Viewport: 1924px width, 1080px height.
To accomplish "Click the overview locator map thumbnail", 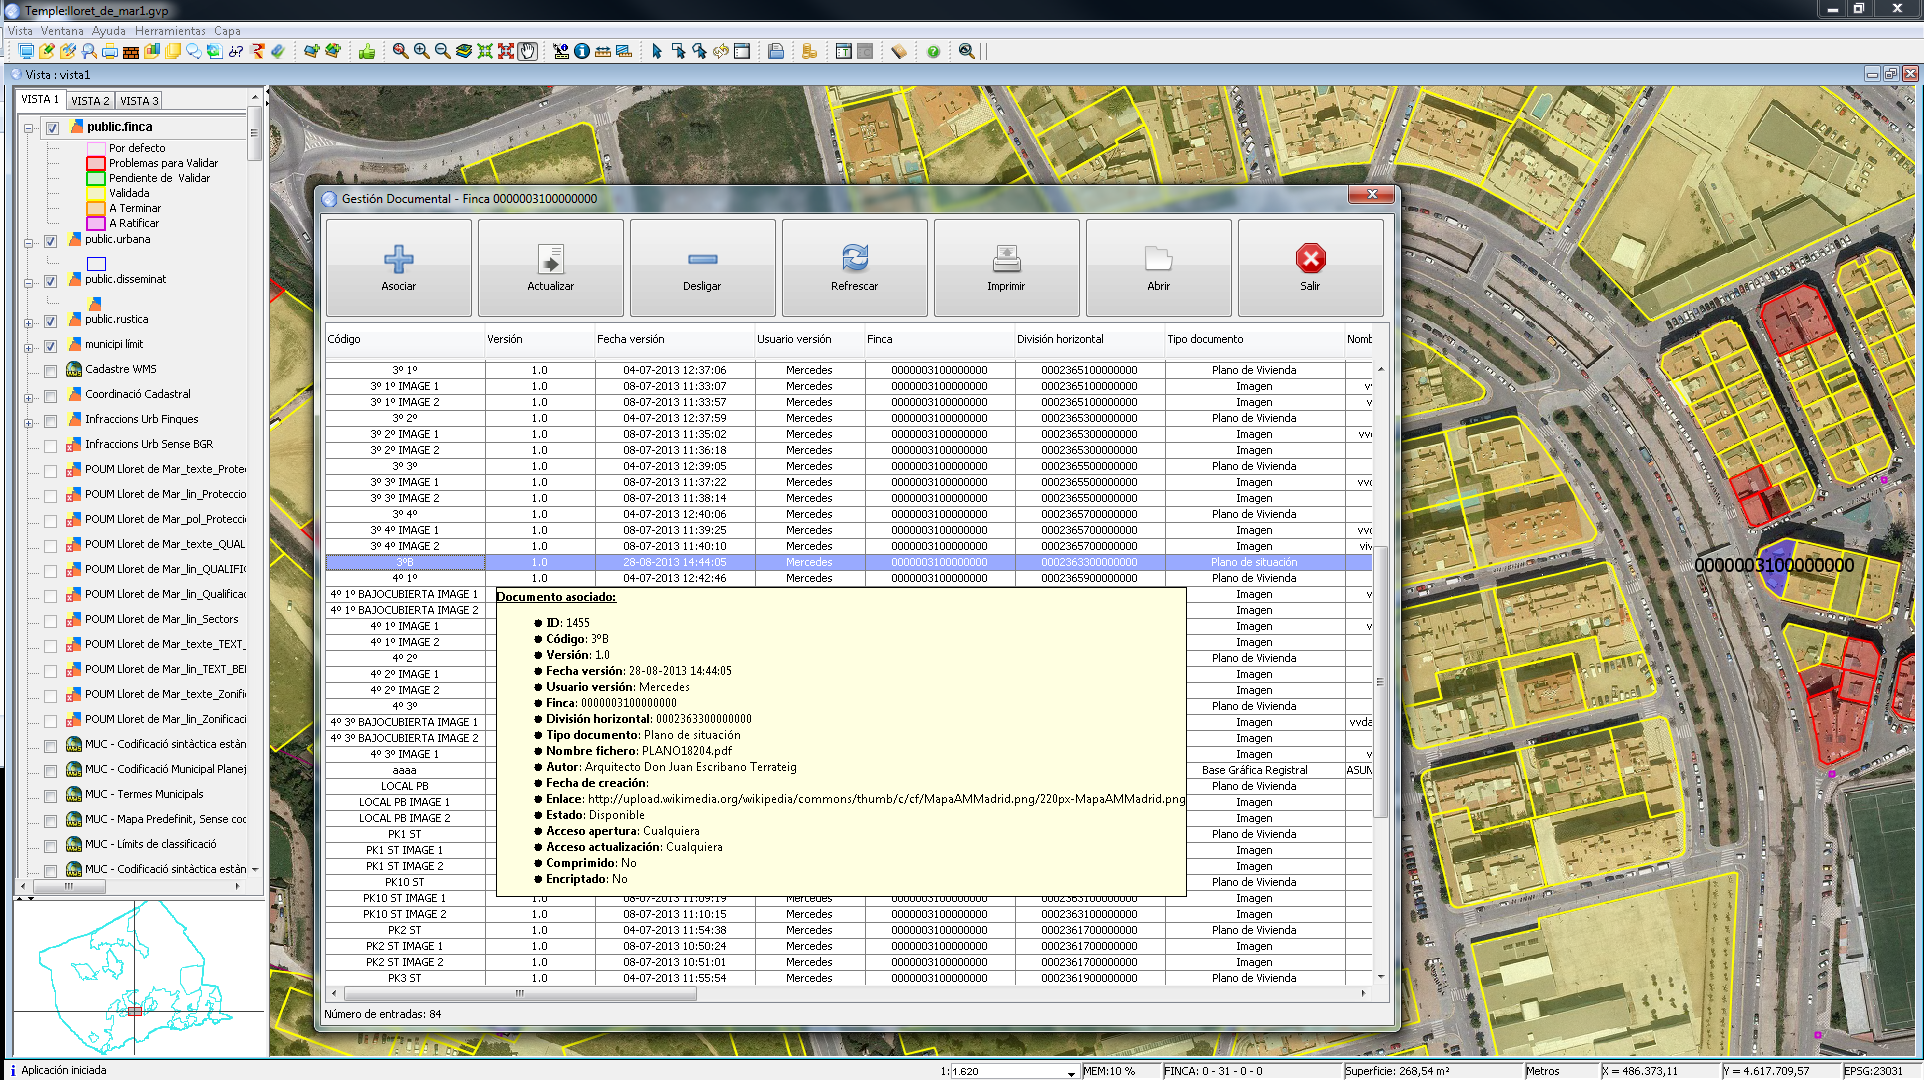I will (x=137, y=977).
